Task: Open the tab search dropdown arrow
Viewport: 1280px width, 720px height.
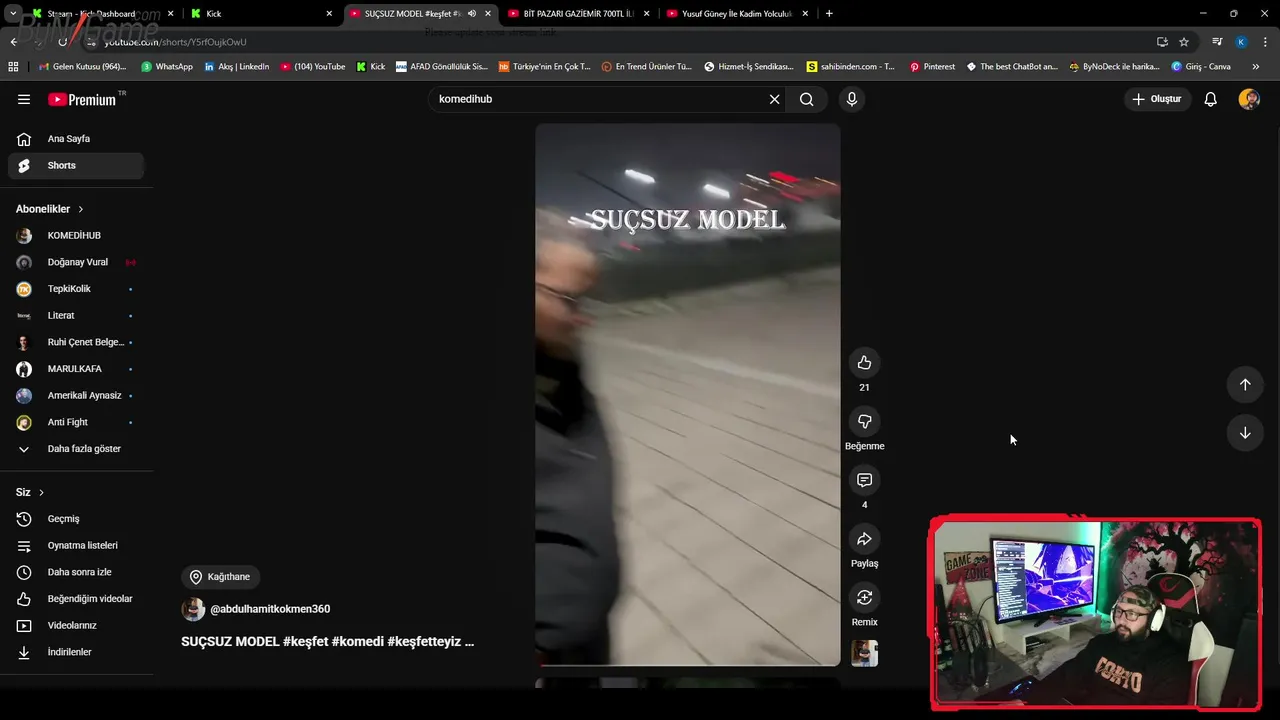Action: click(x=13, y=14)
